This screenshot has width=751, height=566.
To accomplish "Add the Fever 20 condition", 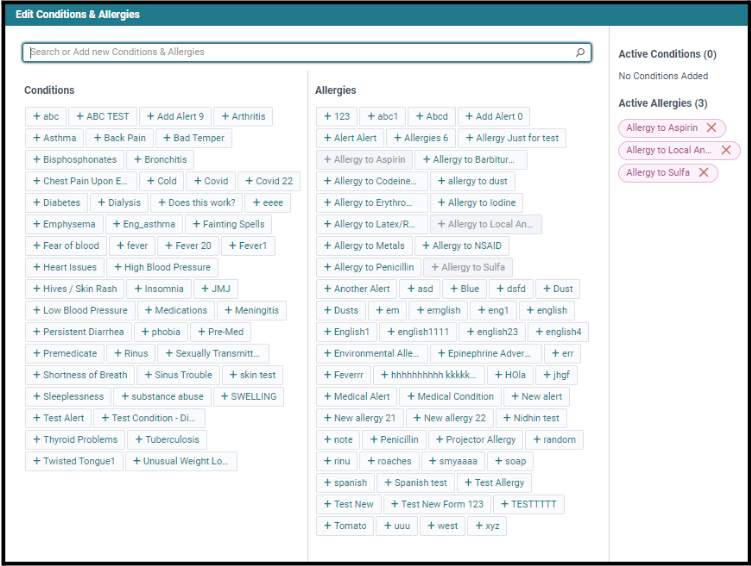I will click(x=188, y=246).
